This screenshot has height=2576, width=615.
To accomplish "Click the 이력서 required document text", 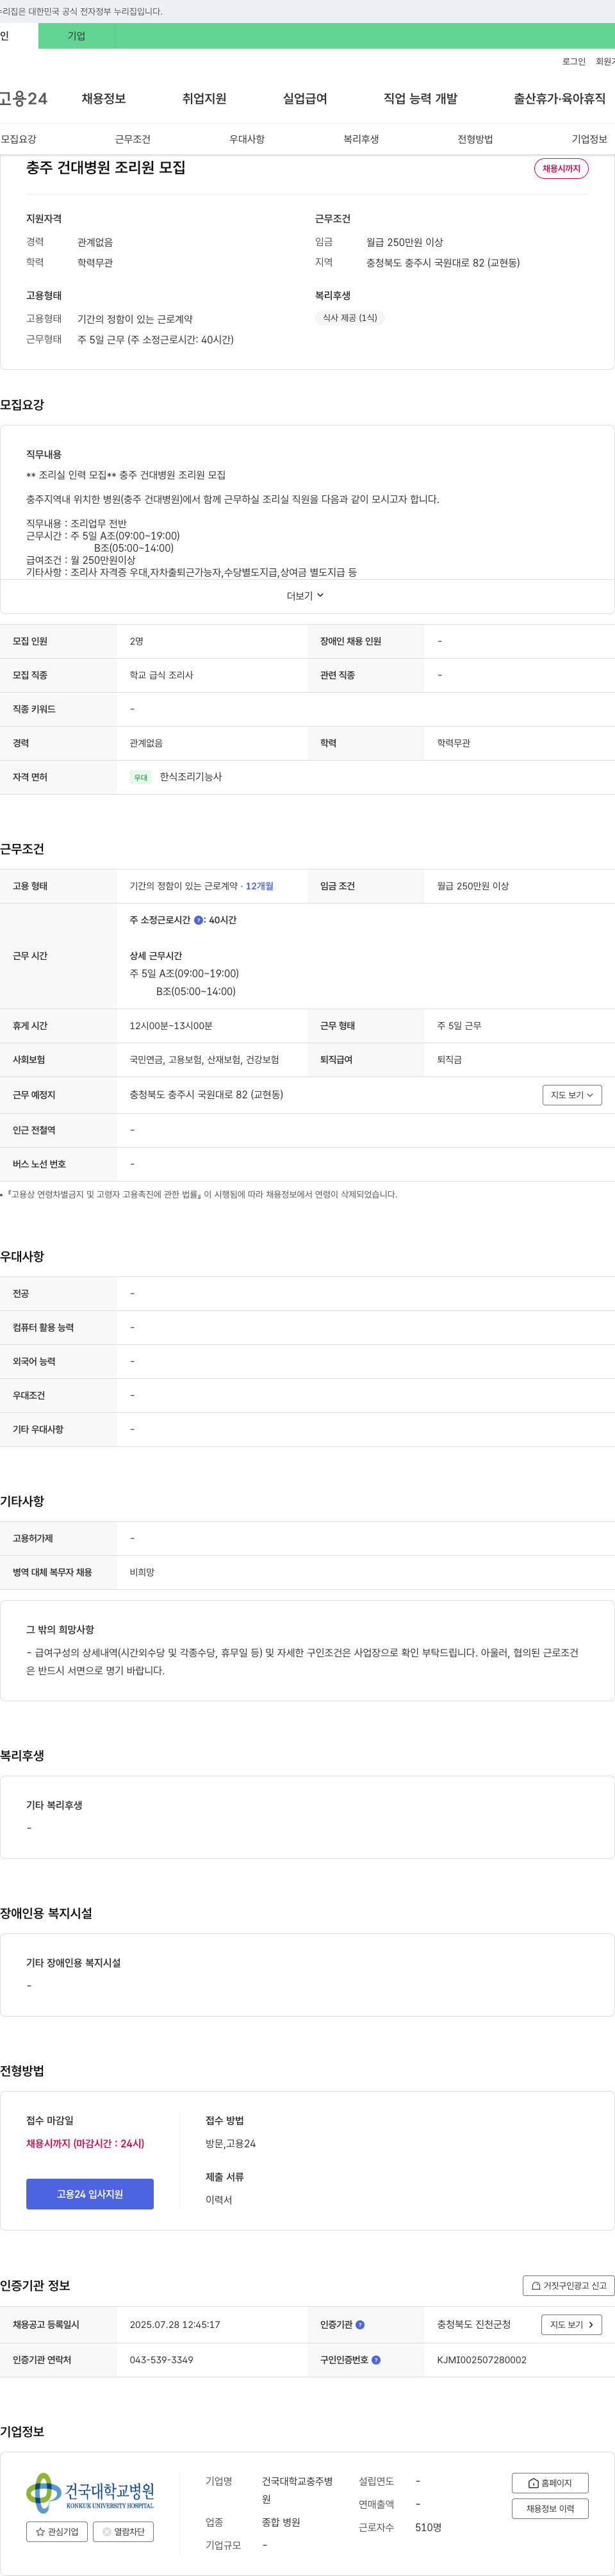I will click(x=219, y=2200).
